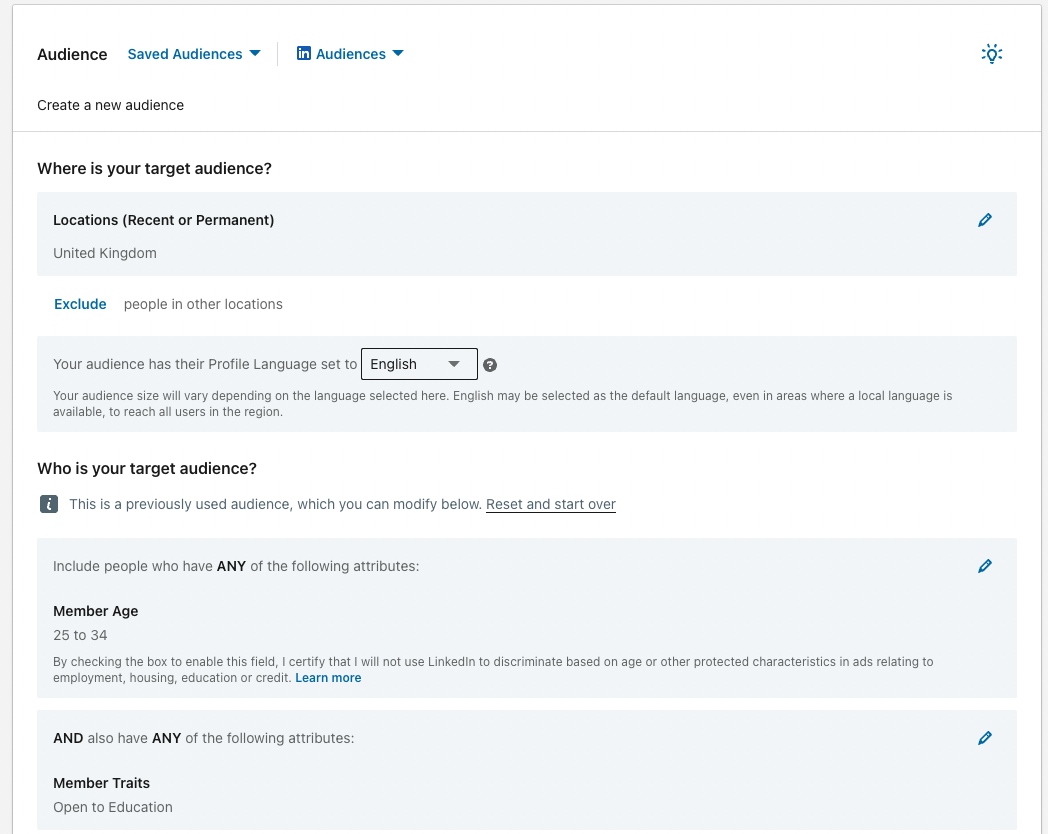Click Reset and start over

tap(550, 504)
